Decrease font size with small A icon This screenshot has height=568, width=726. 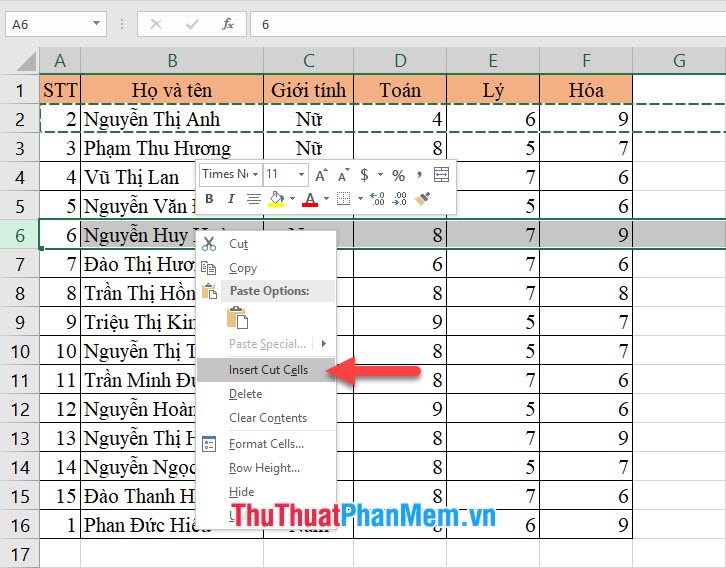coord(343,175)
